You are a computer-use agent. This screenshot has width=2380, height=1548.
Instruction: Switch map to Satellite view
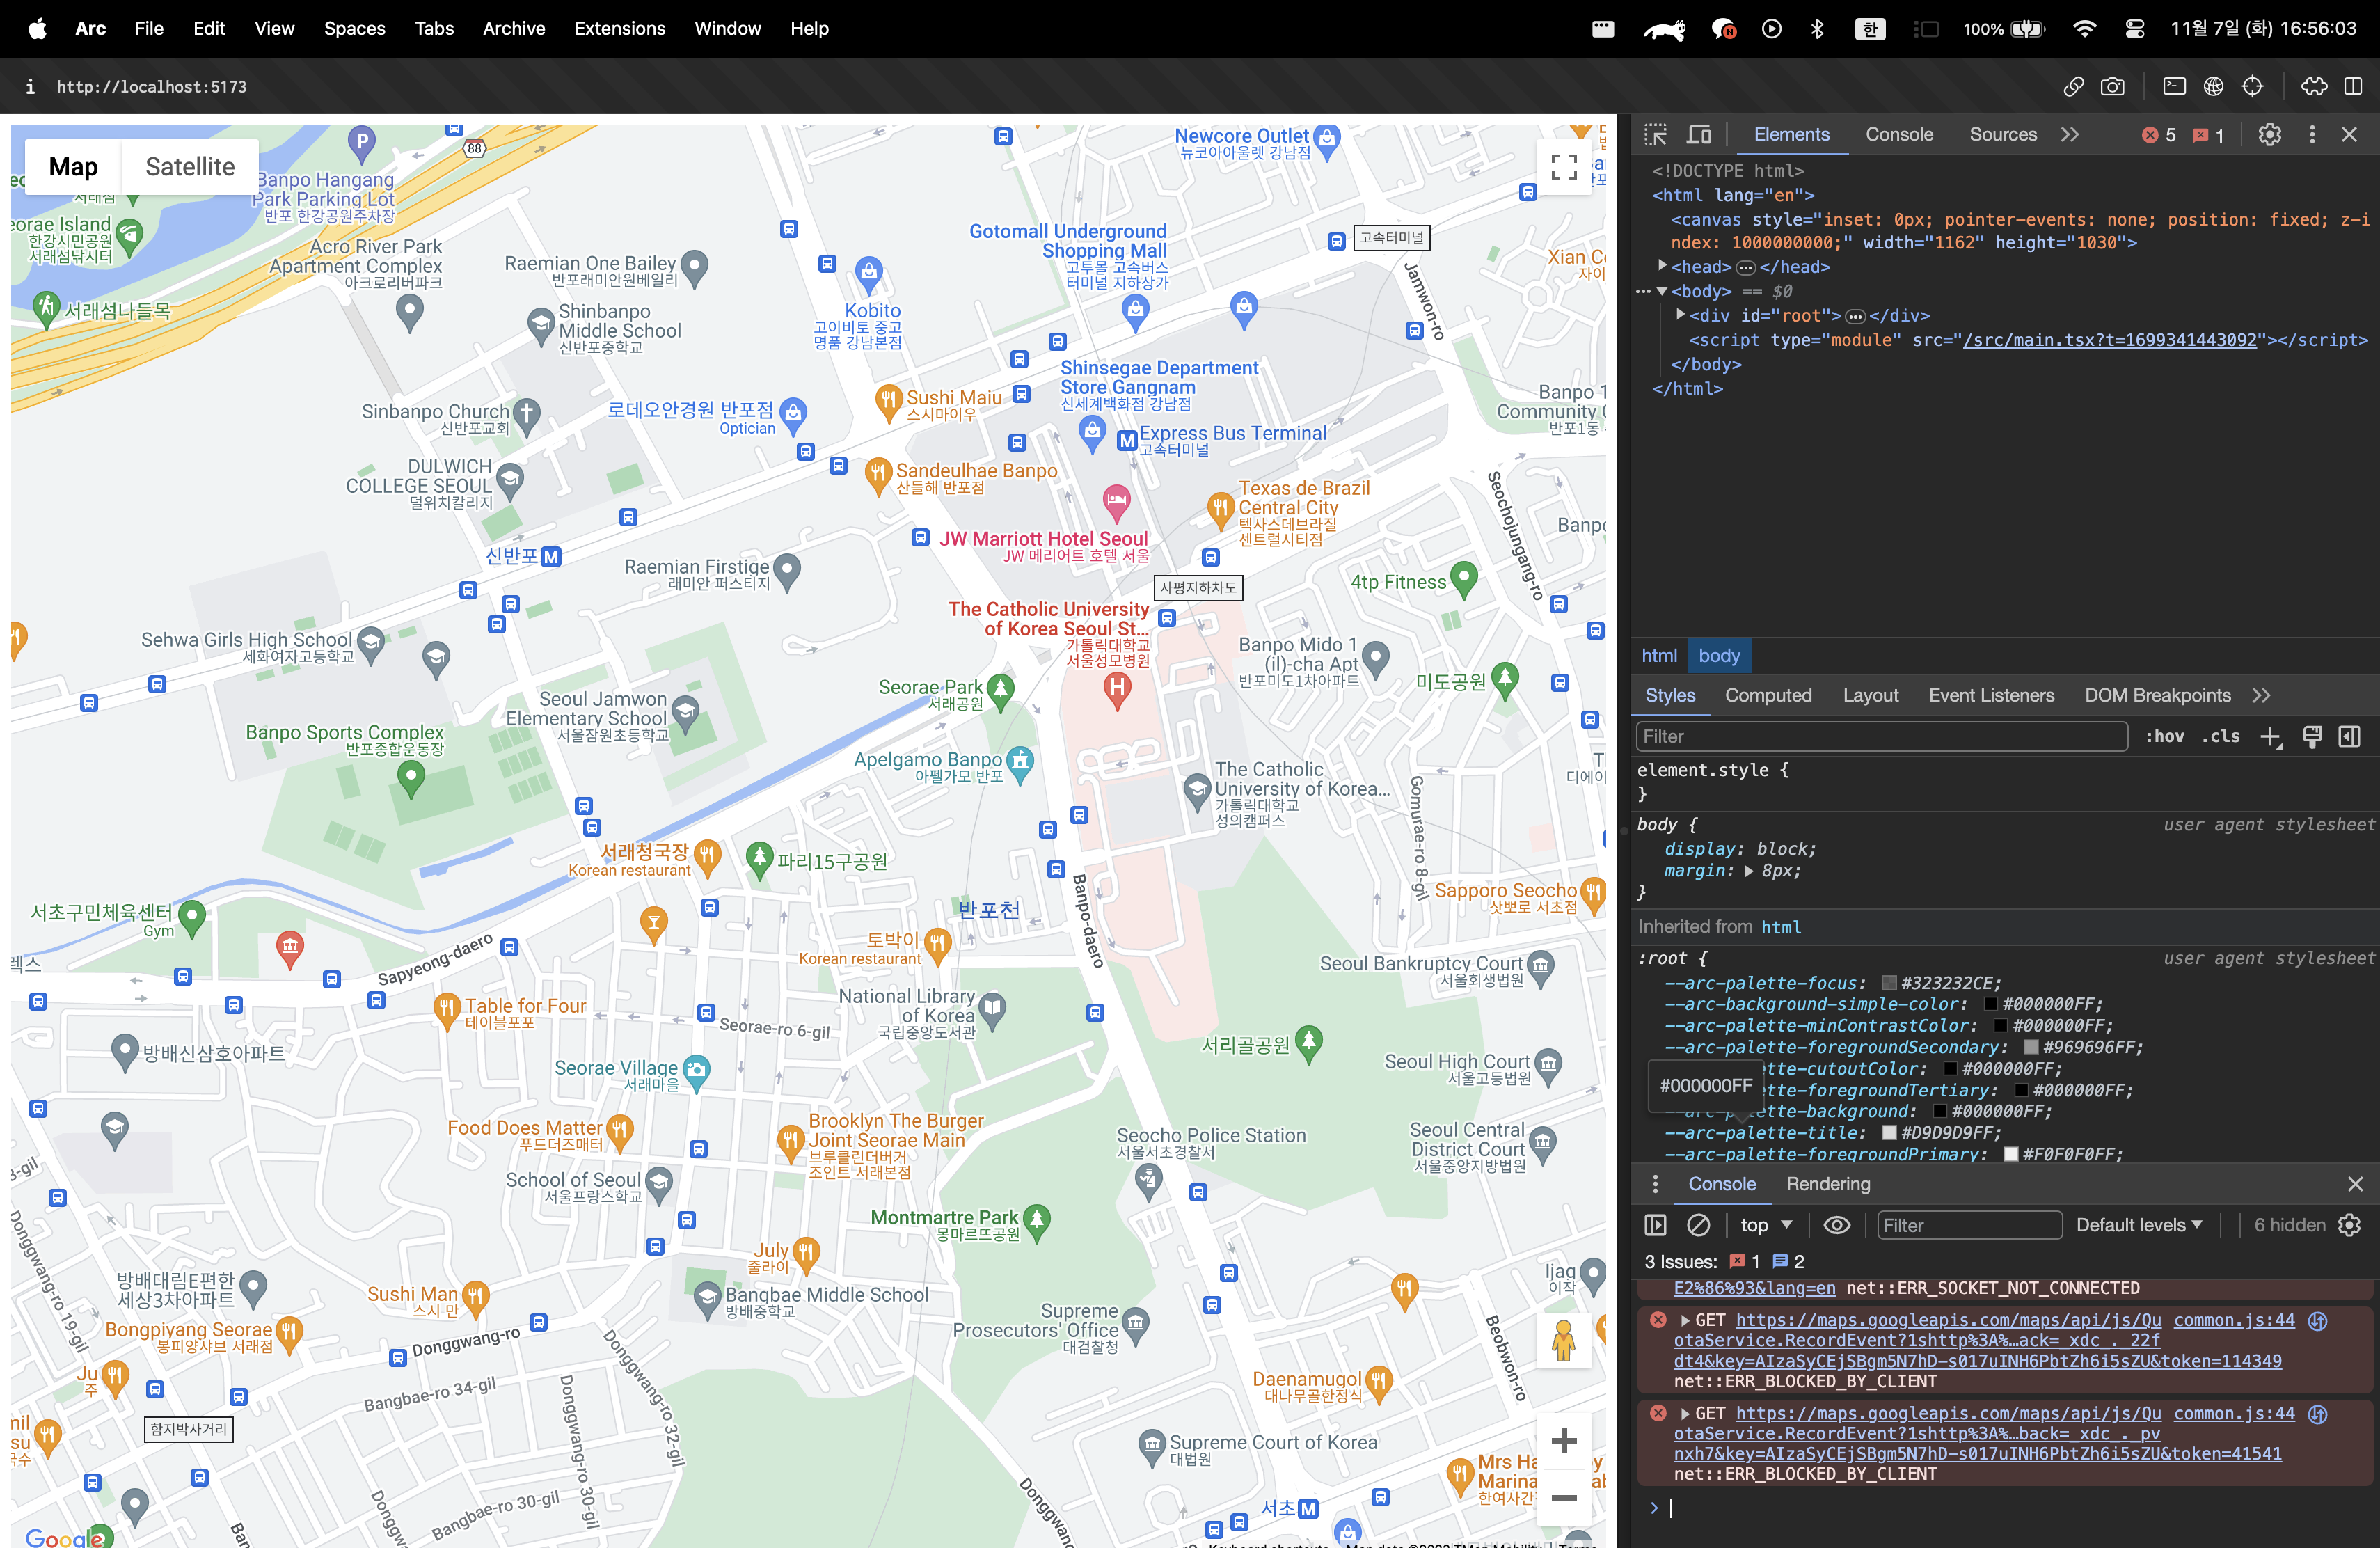190,167
